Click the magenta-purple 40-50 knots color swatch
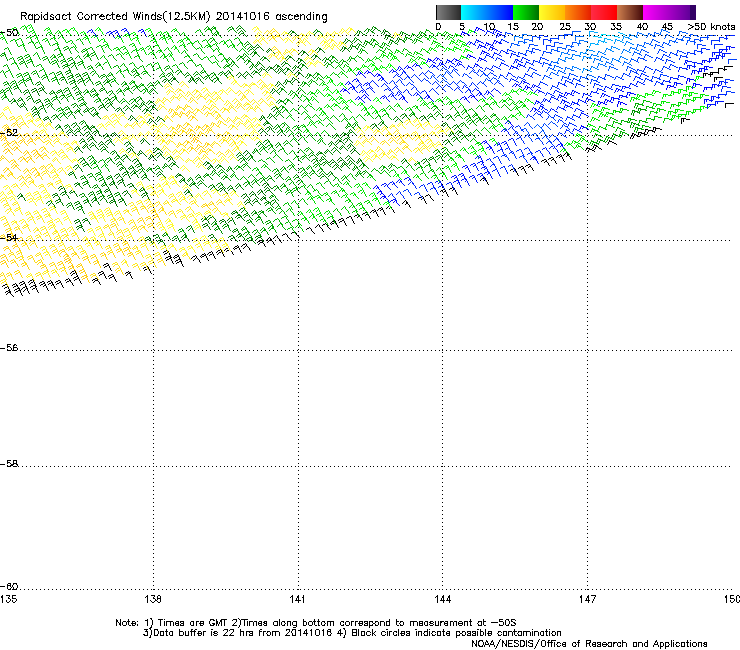The height and width of the screenshot is (650, 740). coord(669,12)
